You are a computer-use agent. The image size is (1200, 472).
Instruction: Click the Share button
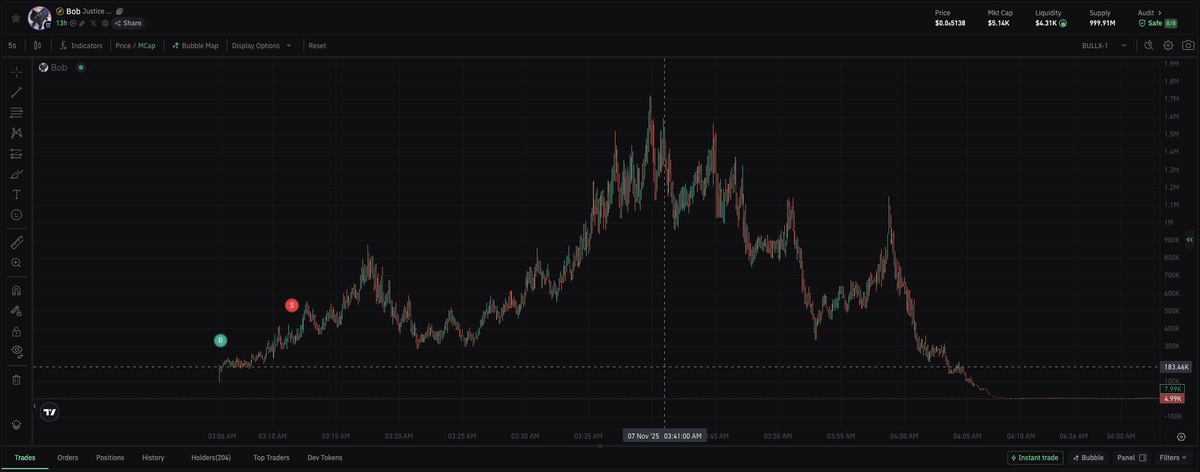[x=128, y=22]
